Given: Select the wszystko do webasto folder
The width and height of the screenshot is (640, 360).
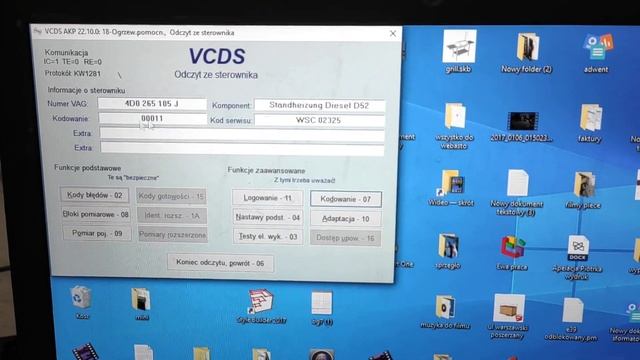Looking at the screenshot, I should [x=454, y=125].
